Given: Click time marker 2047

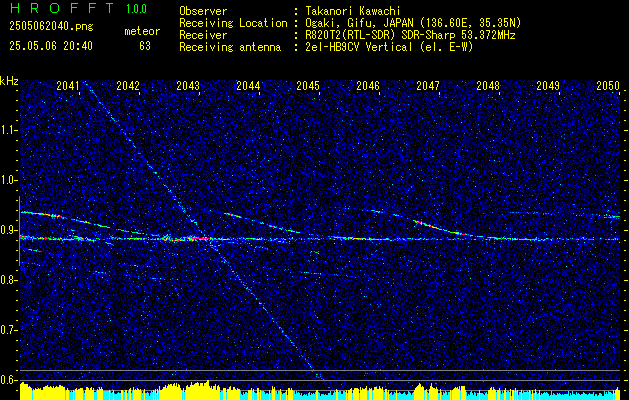Looking at the screenshot, I should point(428,86).
